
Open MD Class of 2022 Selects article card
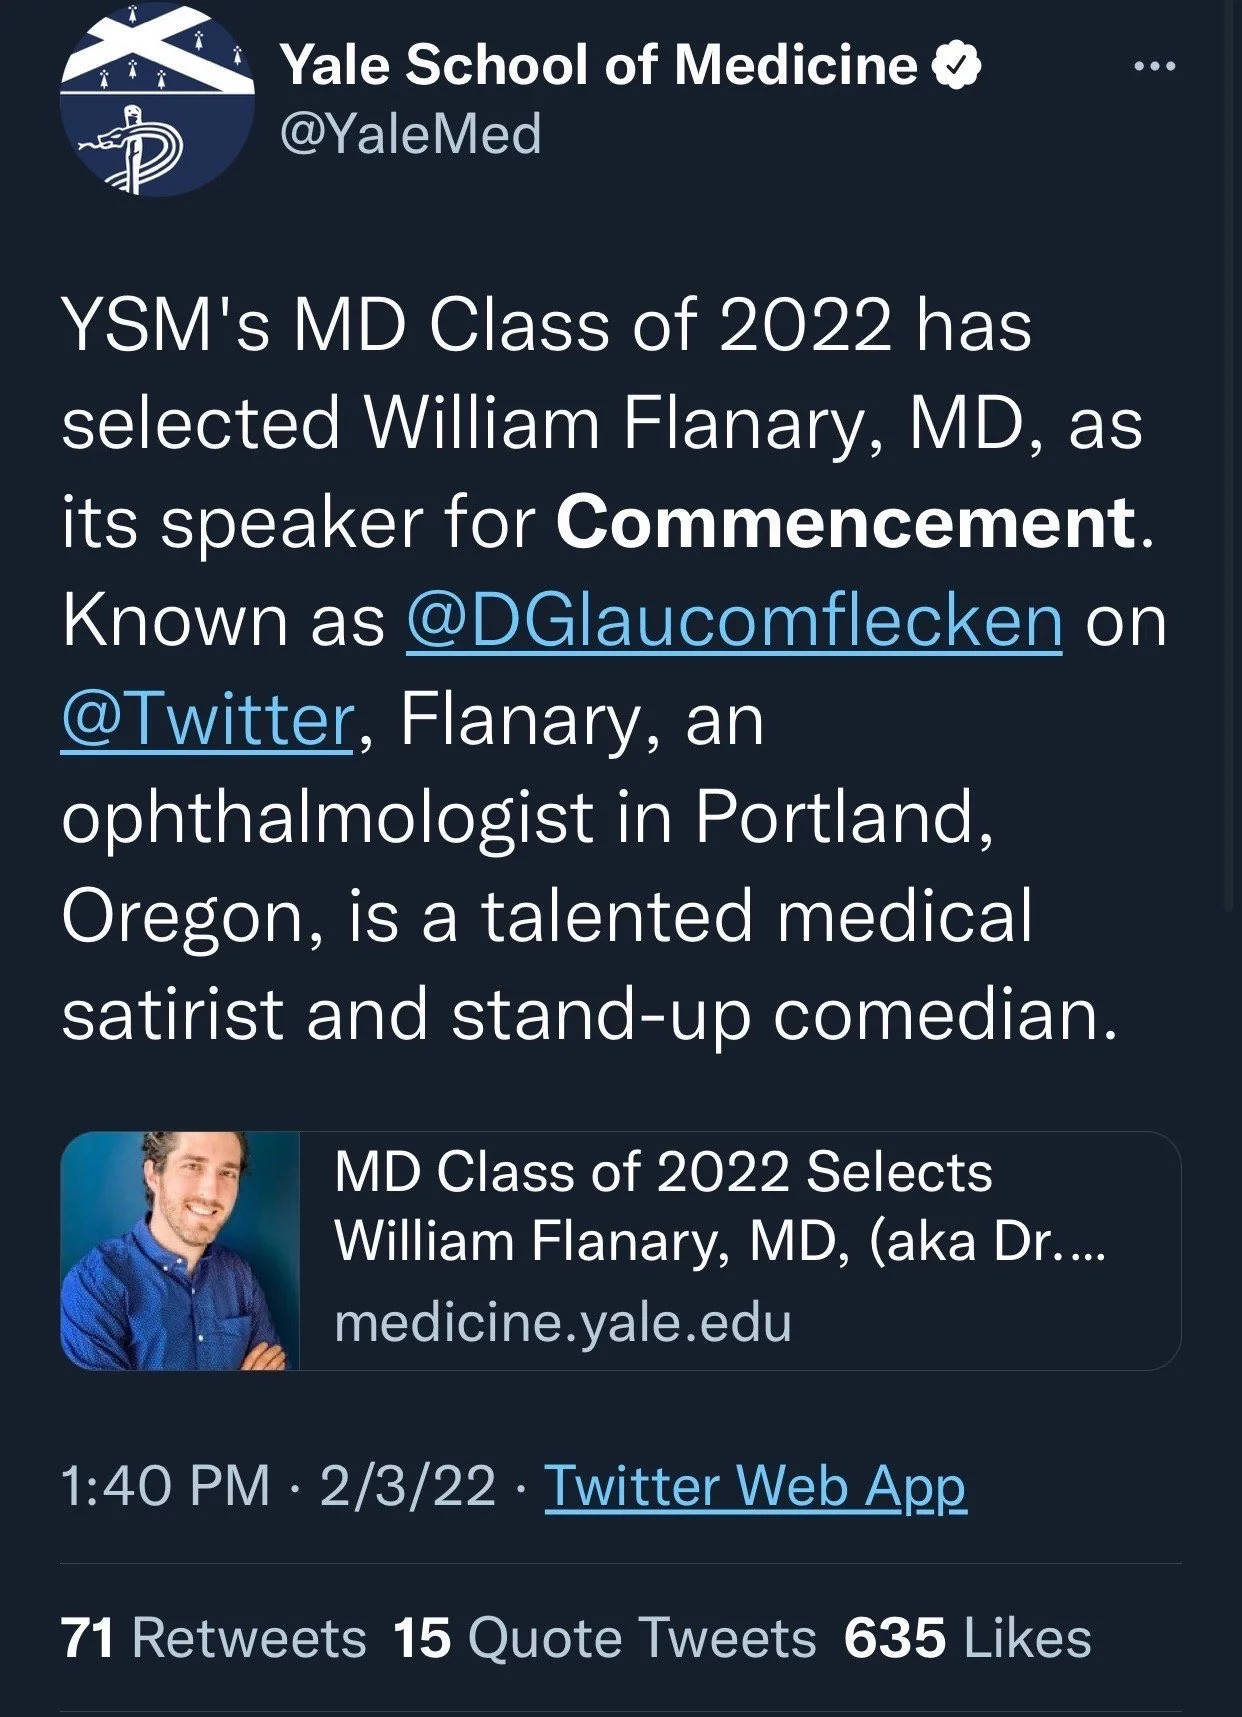(620, 1250)
